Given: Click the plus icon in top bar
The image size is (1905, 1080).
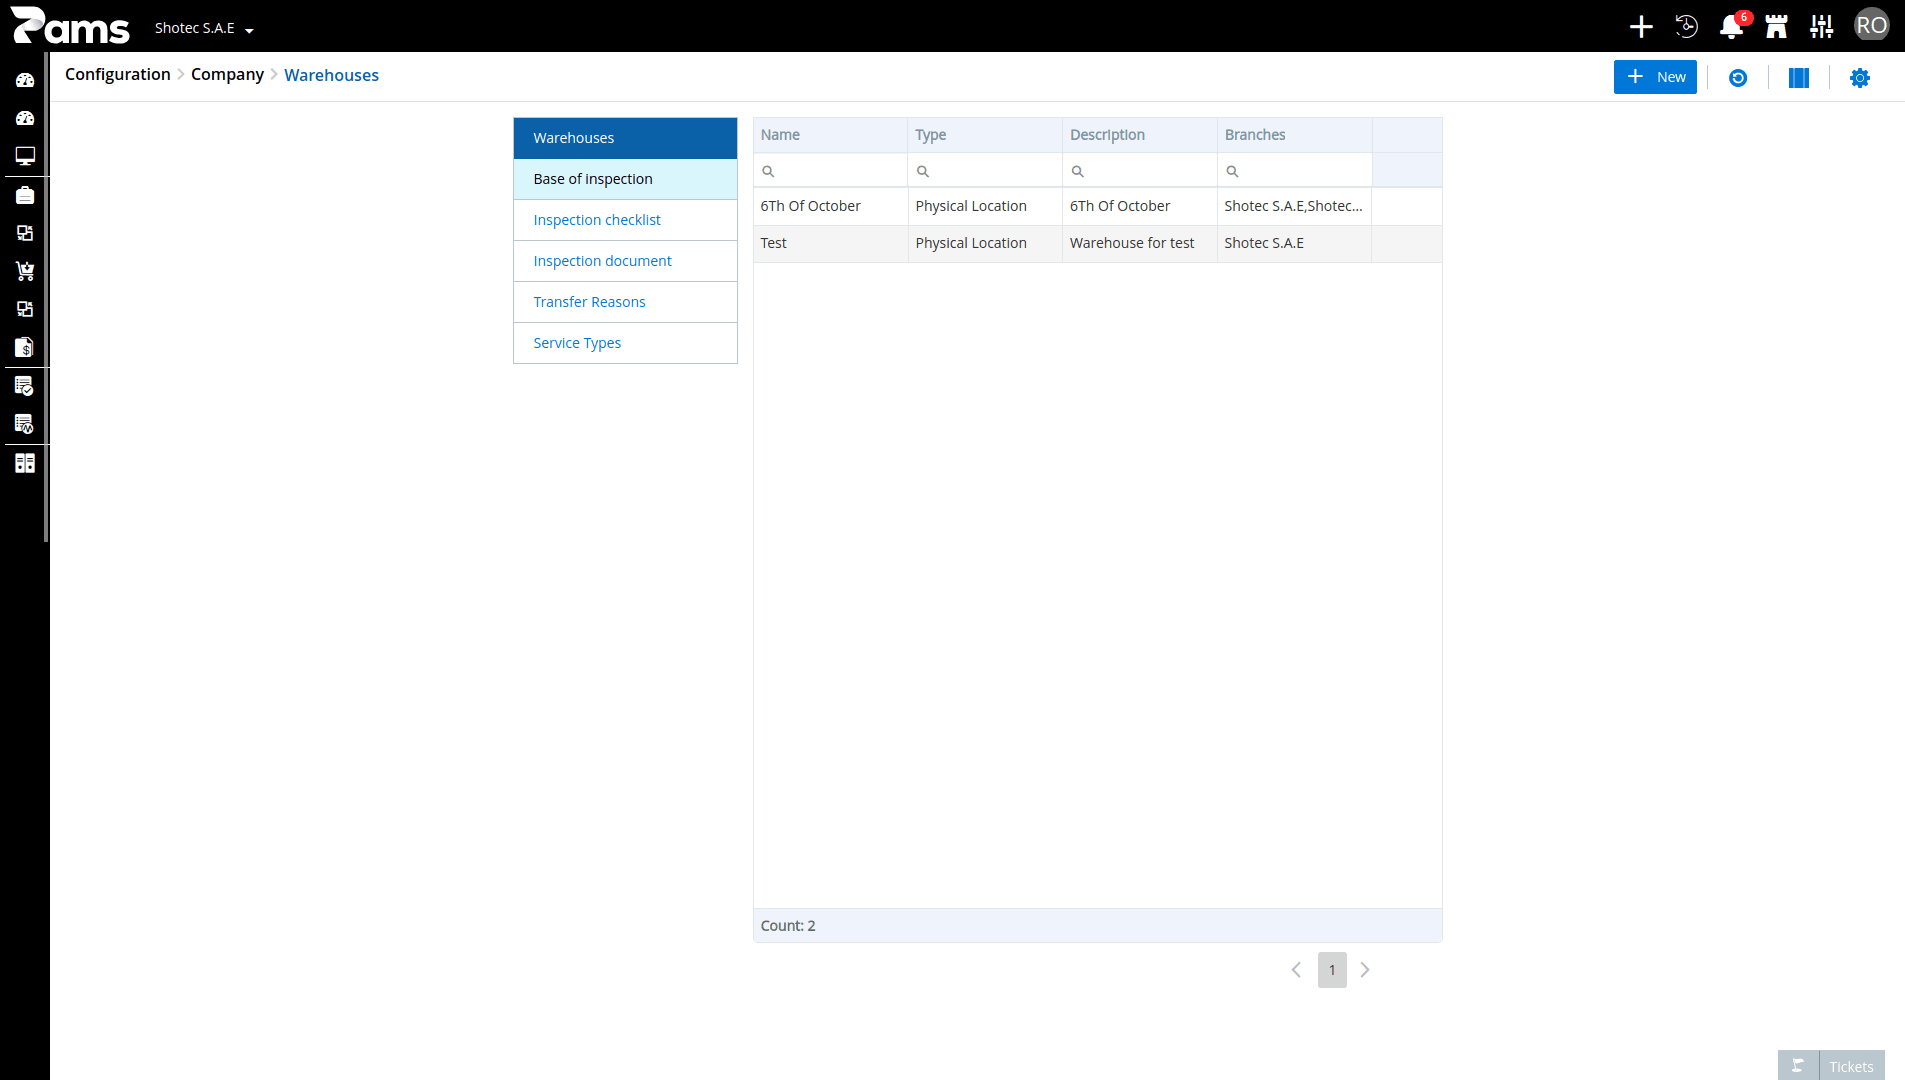Looking at the screenshot, I should point(1641,27).
